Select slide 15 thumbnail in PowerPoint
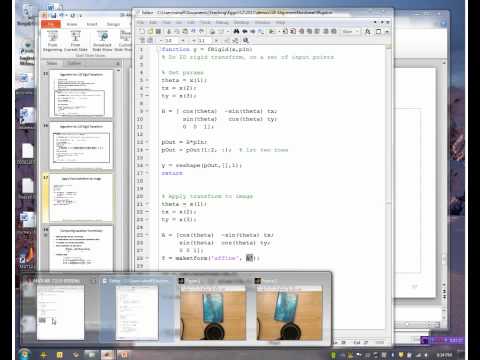This screenshot has height=360, width=480. click(x=81, y=93)
